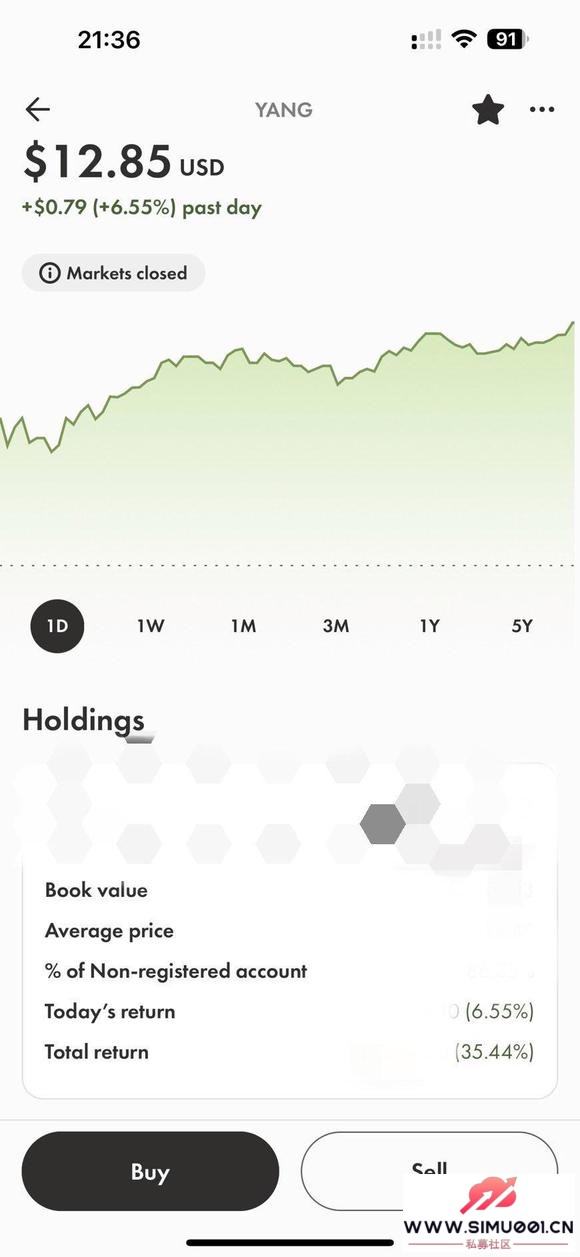Switch chart to 1M range

243,626
